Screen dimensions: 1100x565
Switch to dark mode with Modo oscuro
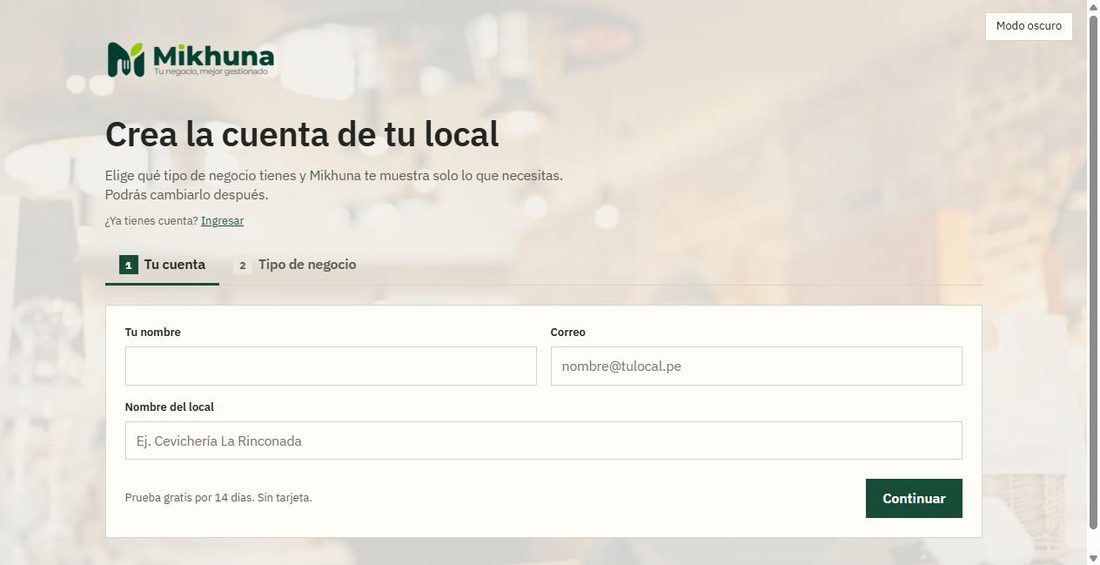coord(1028,26)
